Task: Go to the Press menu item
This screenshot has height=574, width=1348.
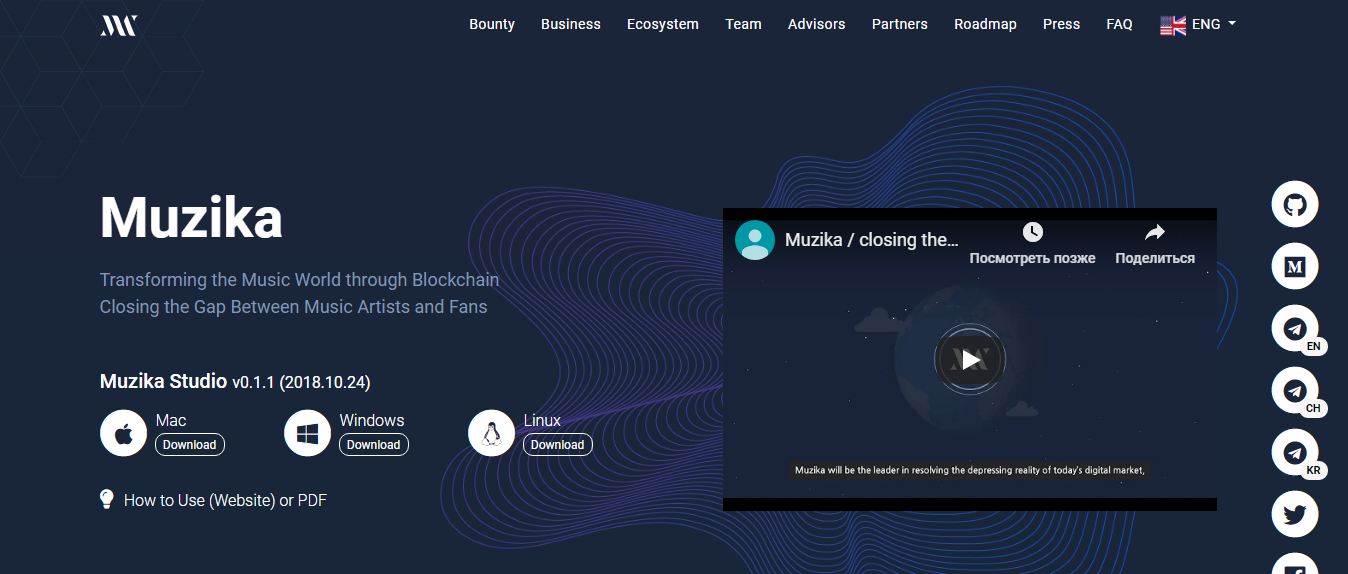Action: (x=1061, y=24)
